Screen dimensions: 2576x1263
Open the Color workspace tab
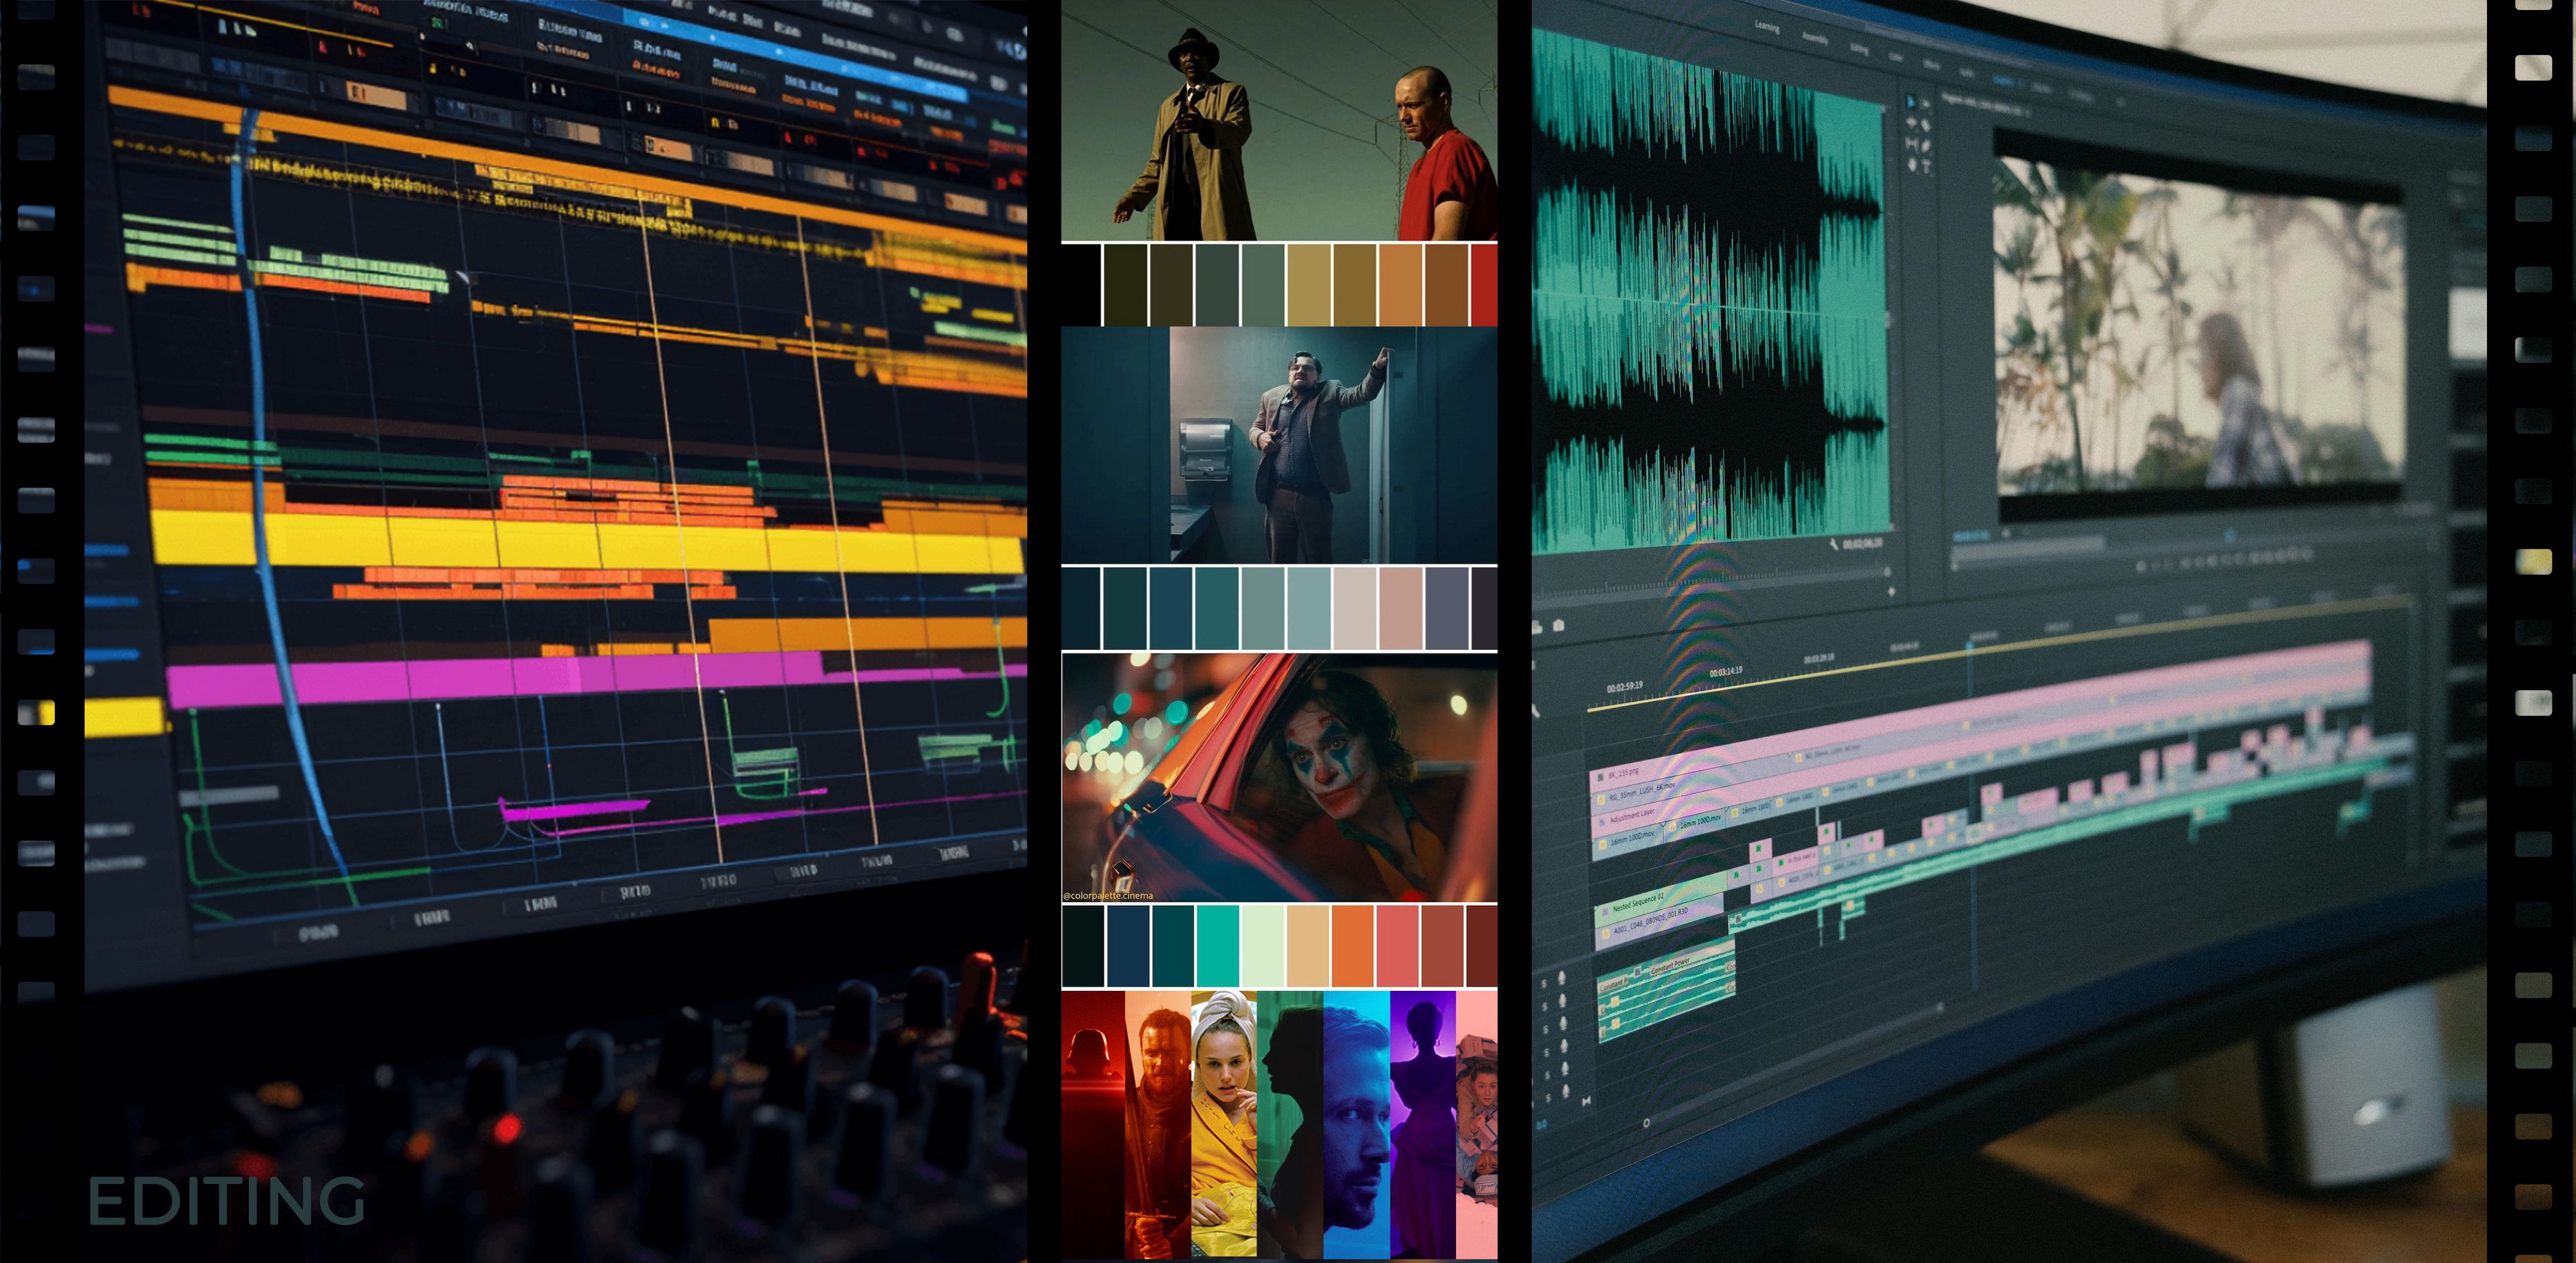tap(1896, 57)
